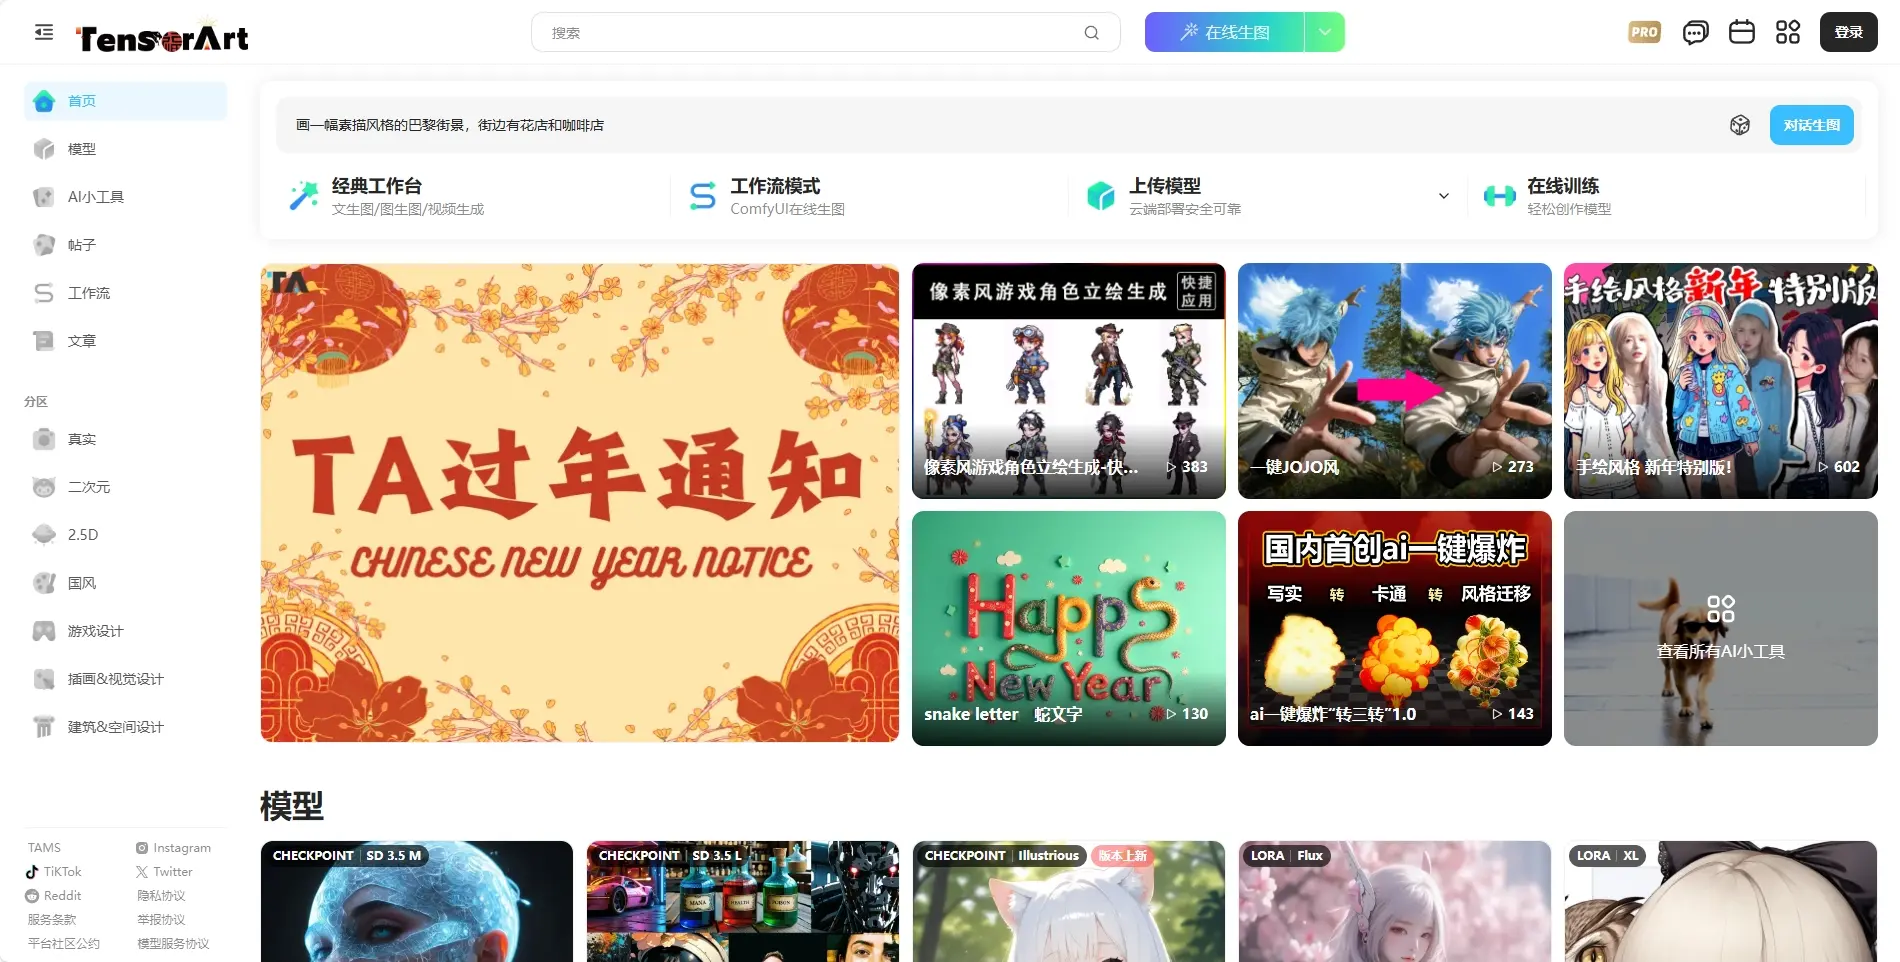
Task: Open the TA过年通知 banner
Action: coord(579,502)
